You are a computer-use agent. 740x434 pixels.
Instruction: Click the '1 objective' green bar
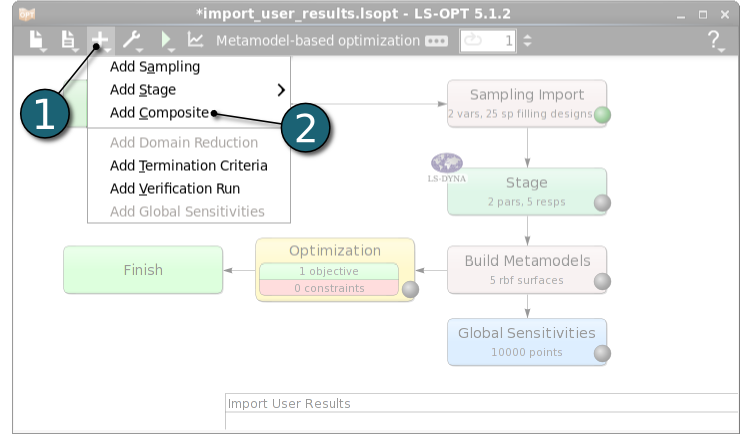[329, 271]
